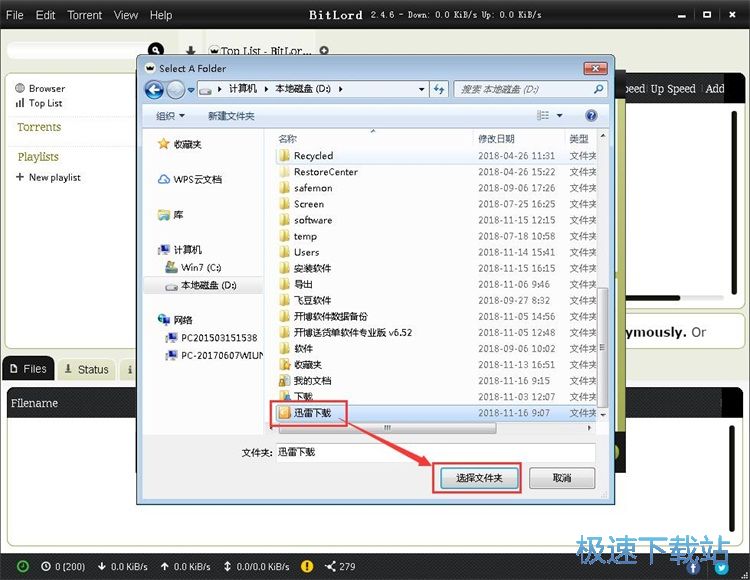Click the refresh button beside address bar
The image size is (750, 580).
tap(439, 89)
